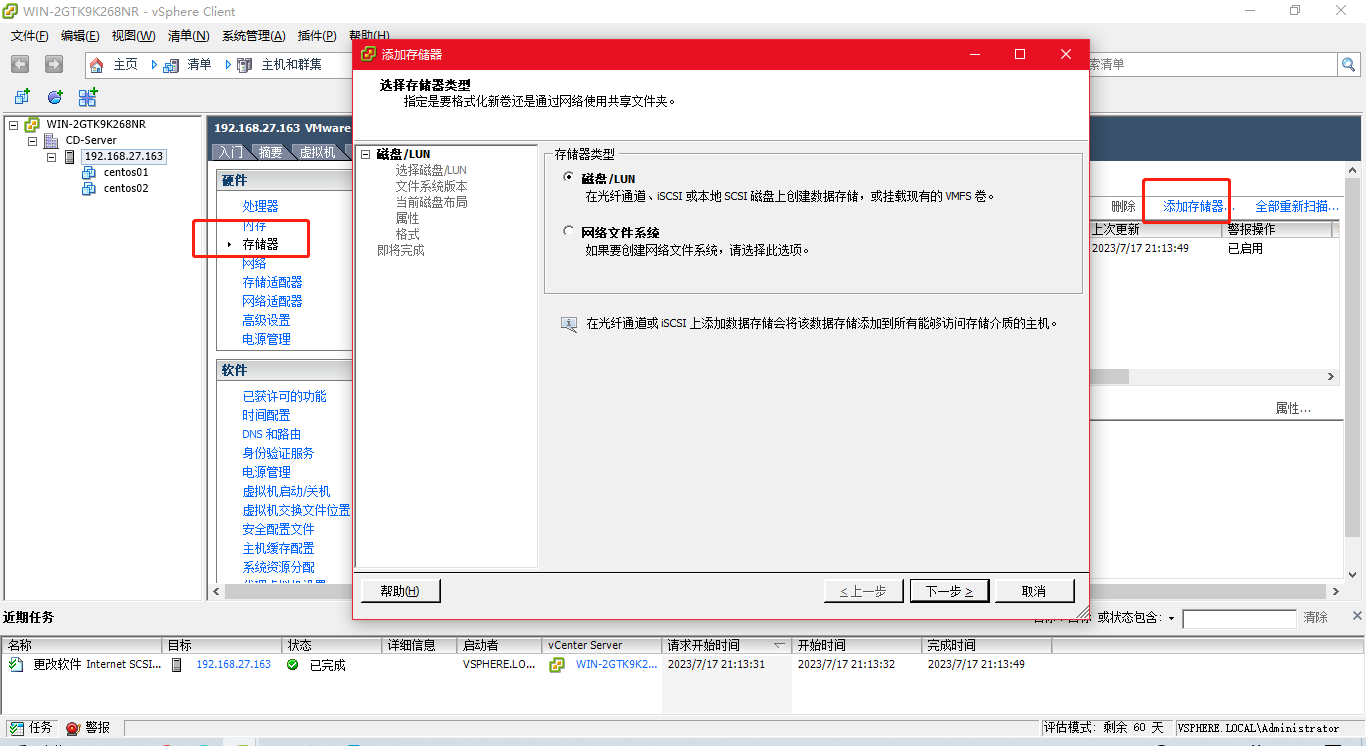
Task: Switch to the 入门 tab
Action: click(x=230, y=152)
